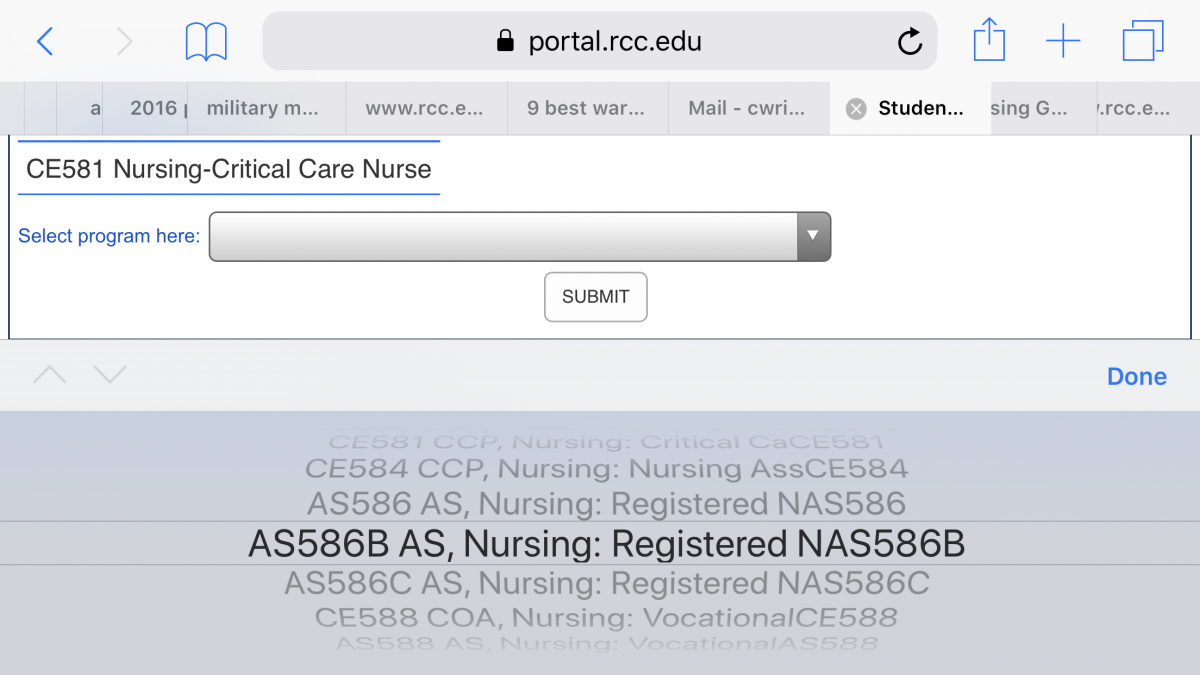Viewport: 1200px width, 675px height.
Task: Tap the portal.rcc.edu address field
Action: point(600,41)
